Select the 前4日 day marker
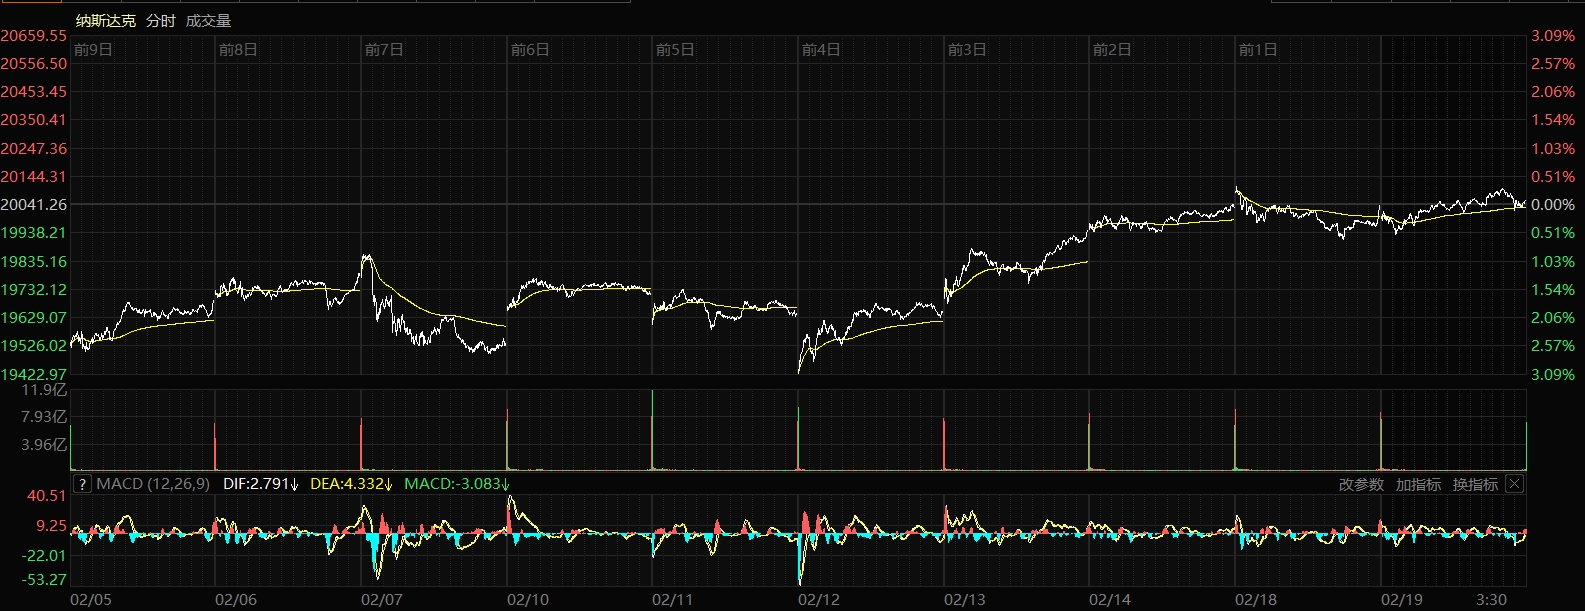The height and width of the screenshot is (611, 1585). pyautogui.click(x=821, y=50)
